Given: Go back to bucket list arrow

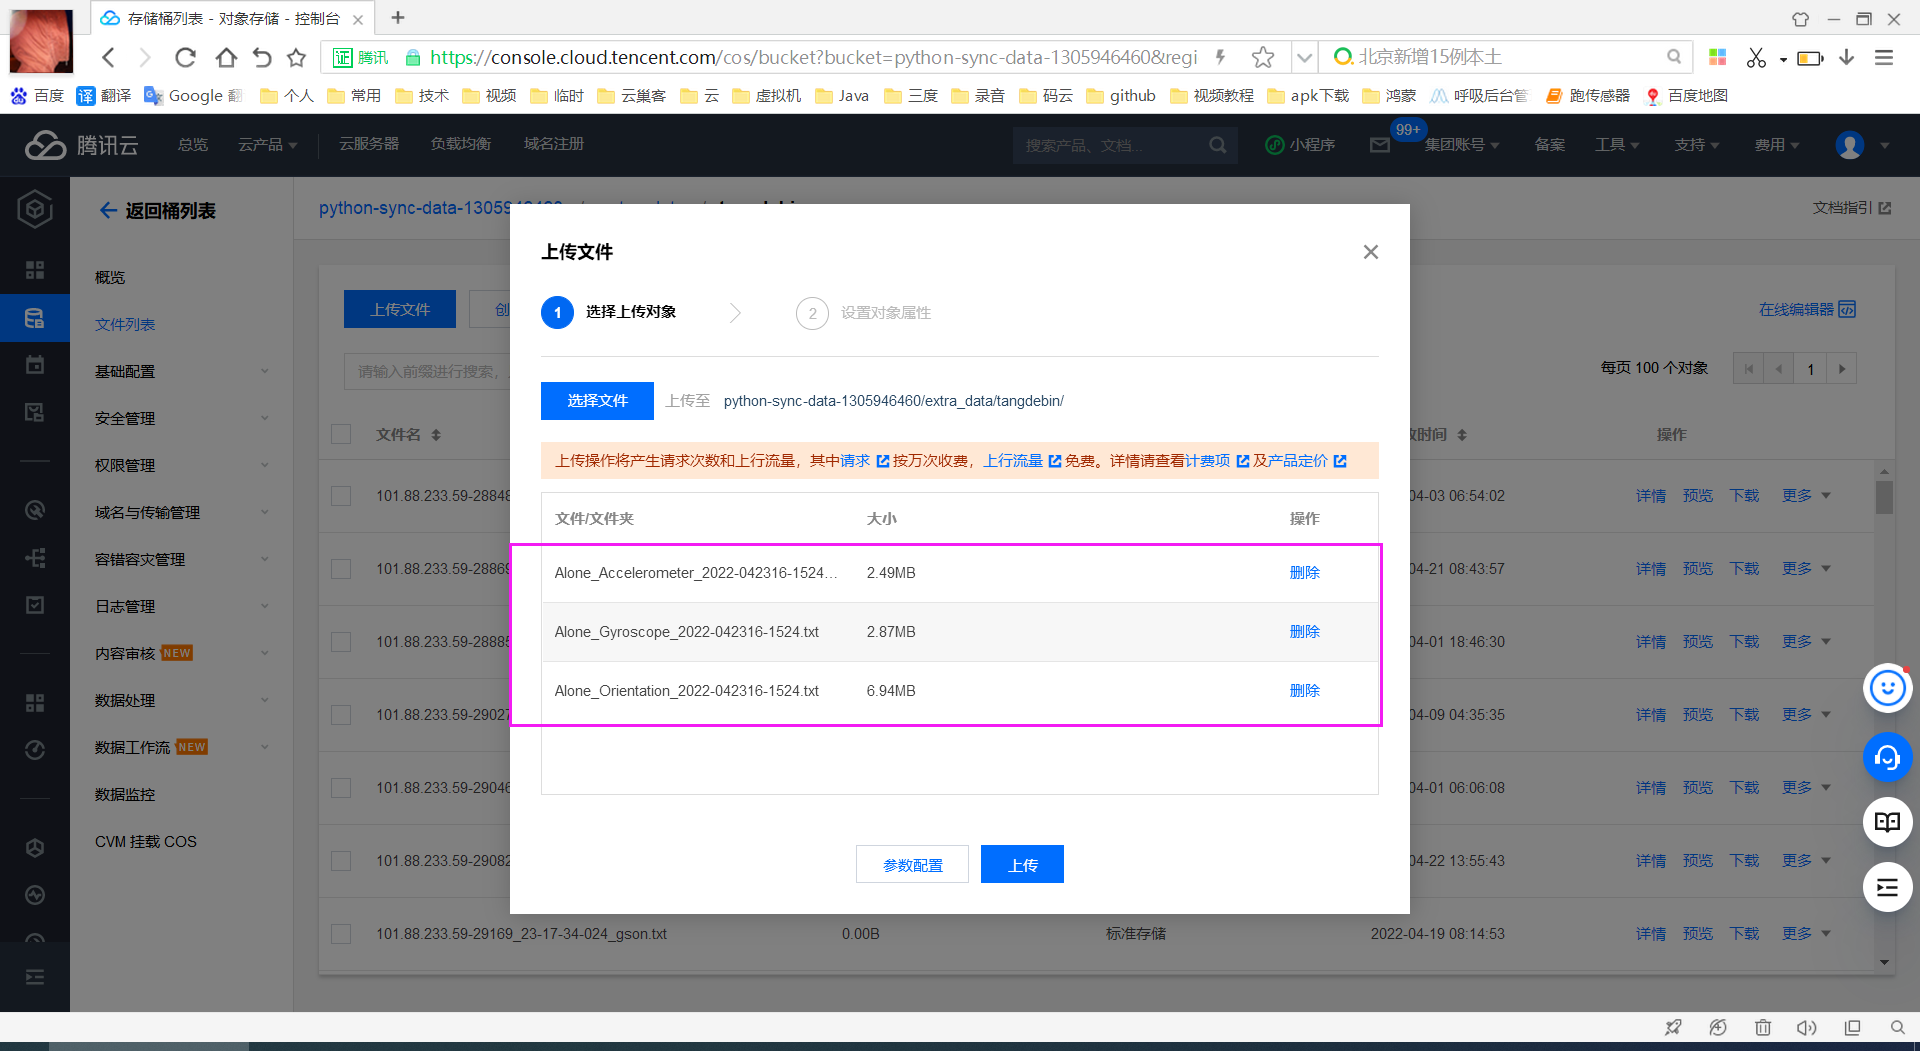Looking at the screenshot, I should (x=108, y=211).
